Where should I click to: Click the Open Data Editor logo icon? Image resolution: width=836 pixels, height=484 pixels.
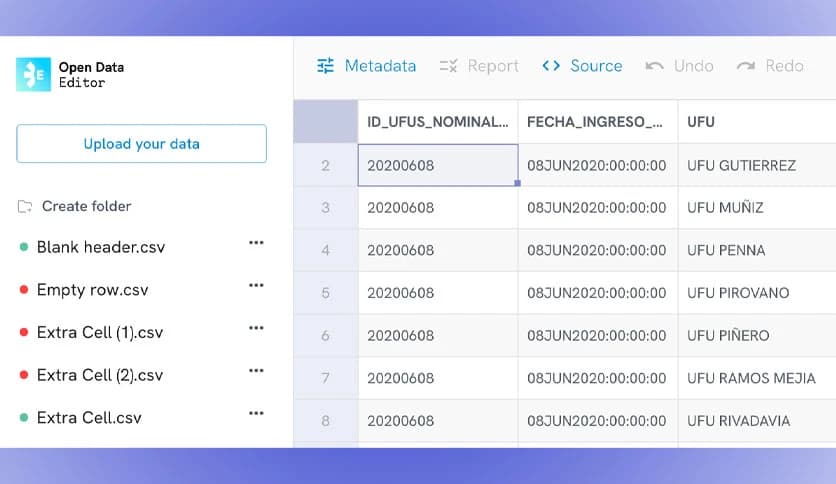coord(33,75)
